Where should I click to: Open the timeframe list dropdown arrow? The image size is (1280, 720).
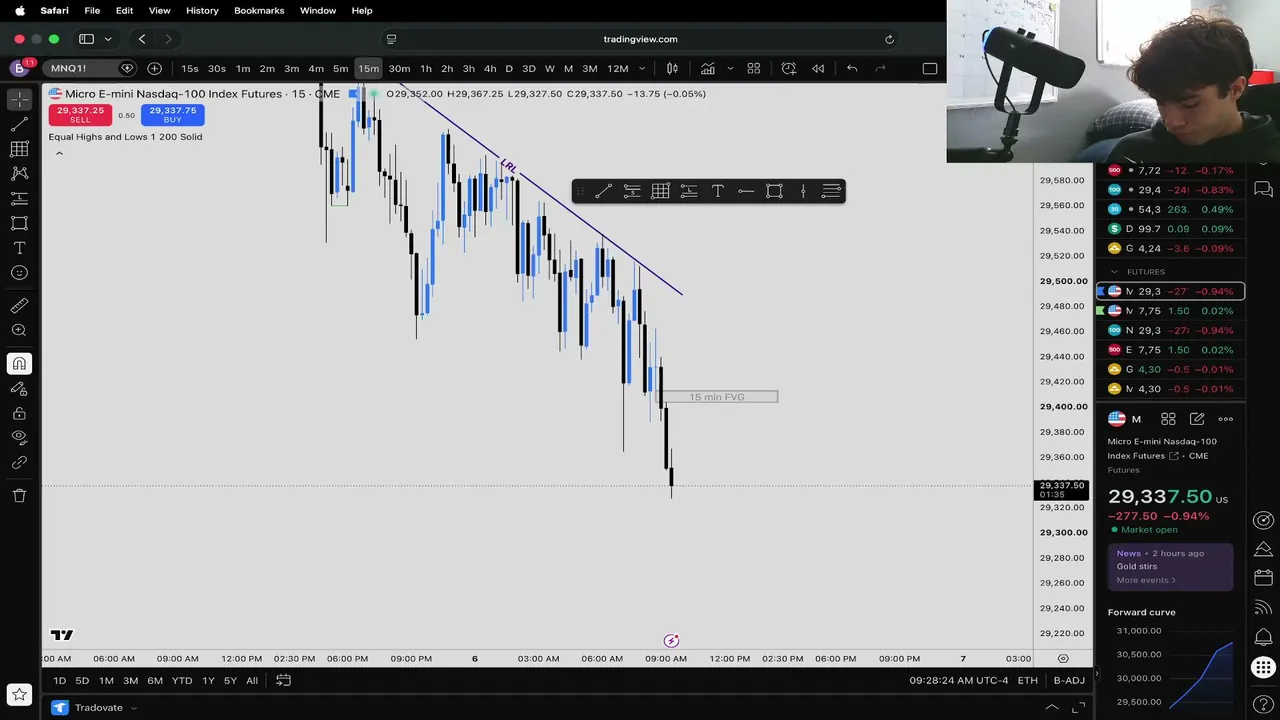pyautogui.click(x=642, y=68)
